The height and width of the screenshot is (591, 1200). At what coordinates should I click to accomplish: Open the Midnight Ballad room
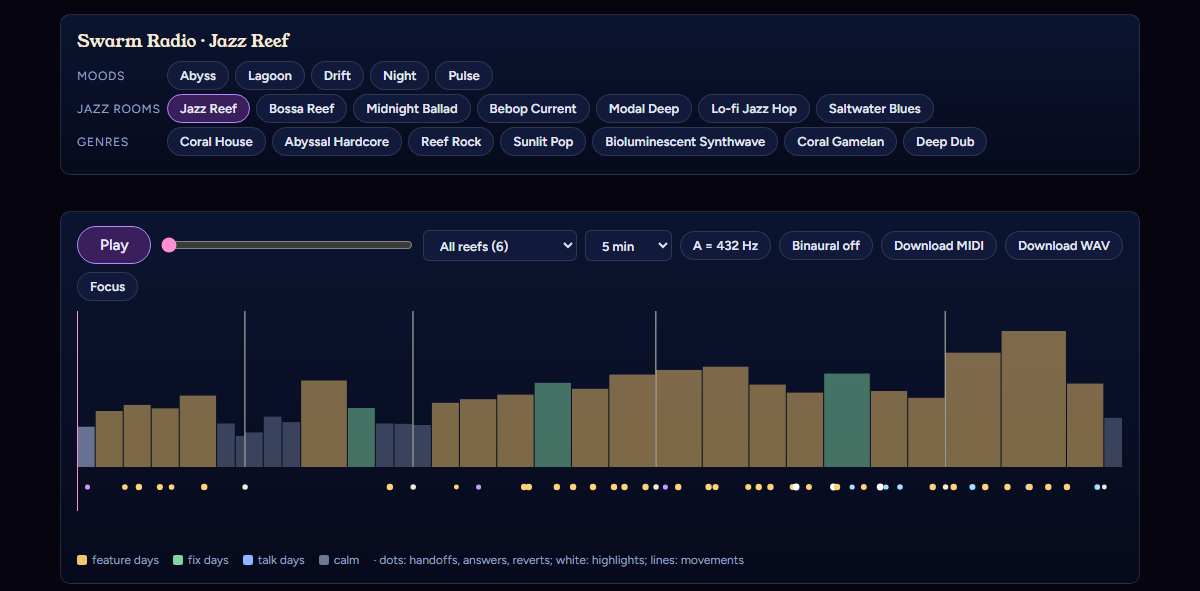pyautogui.click(x=412, y=109)
